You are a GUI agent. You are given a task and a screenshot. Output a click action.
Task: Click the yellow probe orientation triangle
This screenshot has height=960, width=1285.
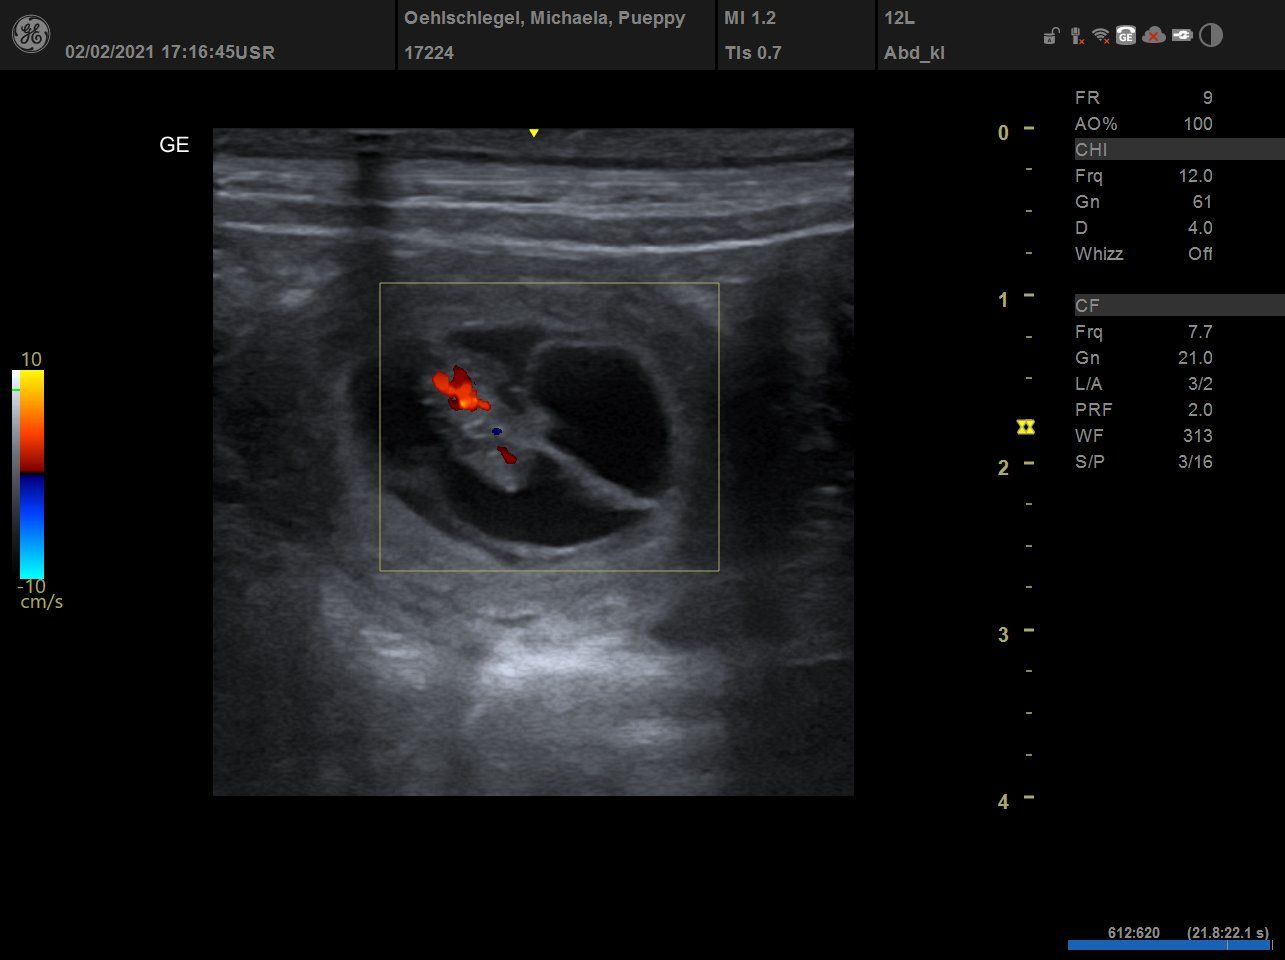click(x=534, y=133)
